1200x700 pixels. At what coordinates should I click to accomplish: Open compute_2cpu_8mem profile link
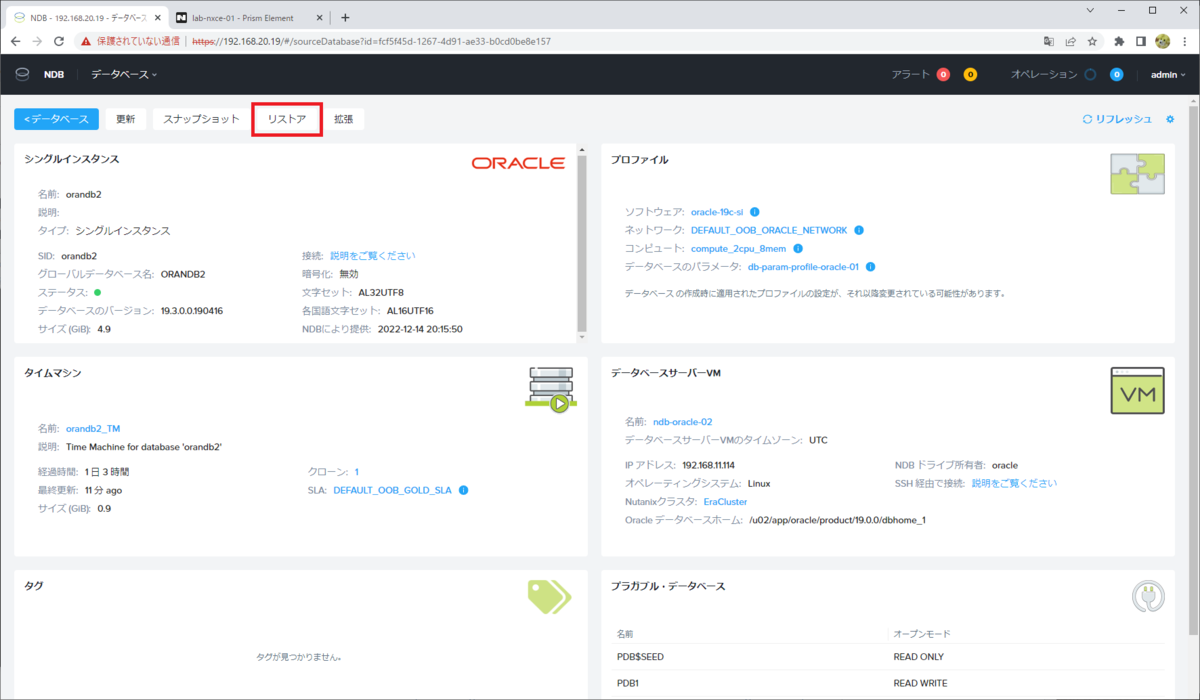point(739,248)
